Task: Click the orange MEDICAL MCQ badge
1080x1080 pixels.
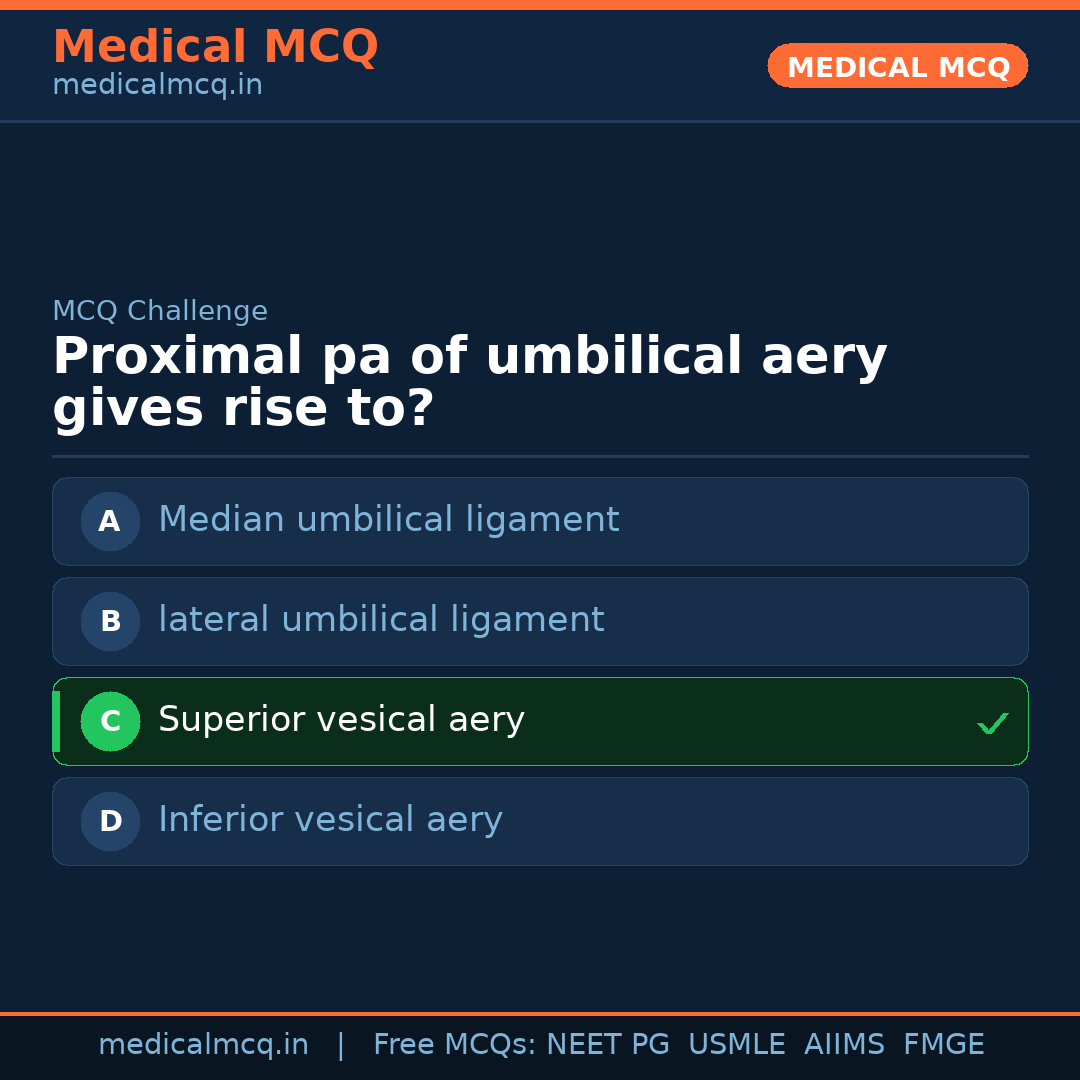Action: [x=897, y=66]
